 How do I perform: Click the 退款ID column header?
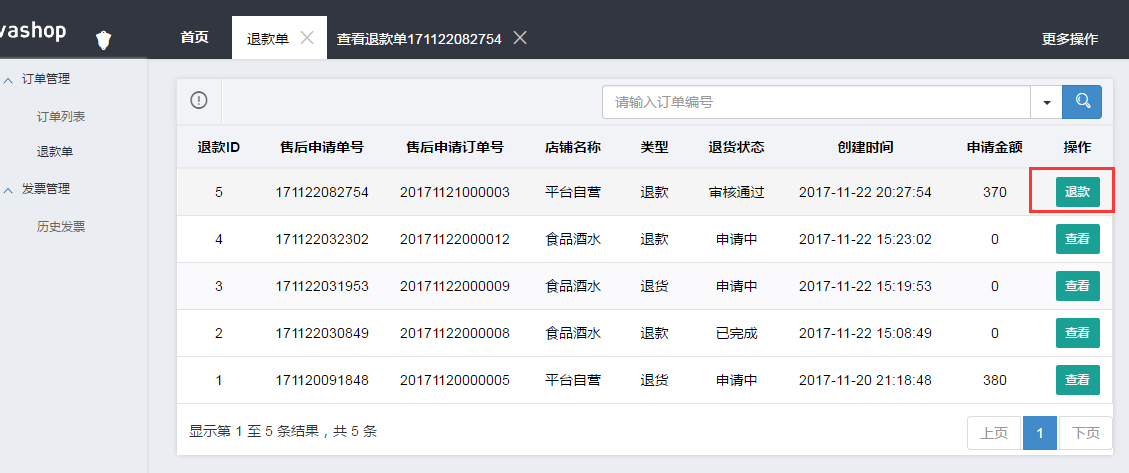coord(219,148)
